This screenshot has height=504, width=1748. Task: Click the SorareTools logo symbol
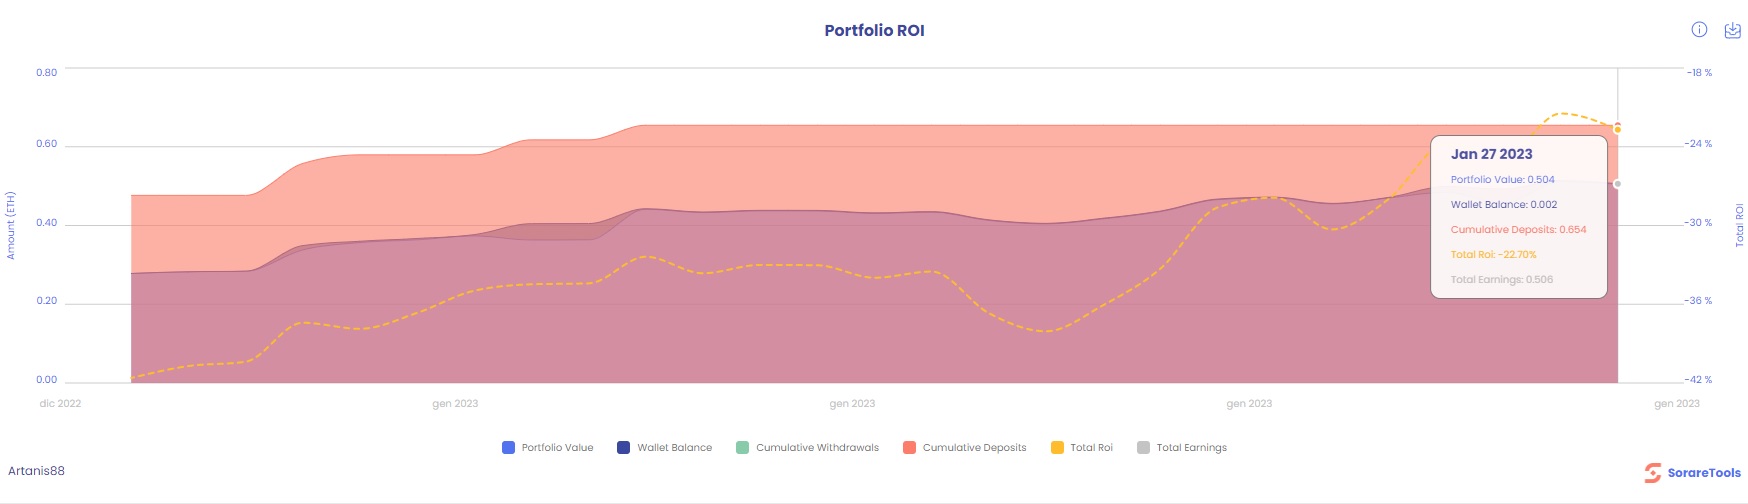(x=1652, y=473)
